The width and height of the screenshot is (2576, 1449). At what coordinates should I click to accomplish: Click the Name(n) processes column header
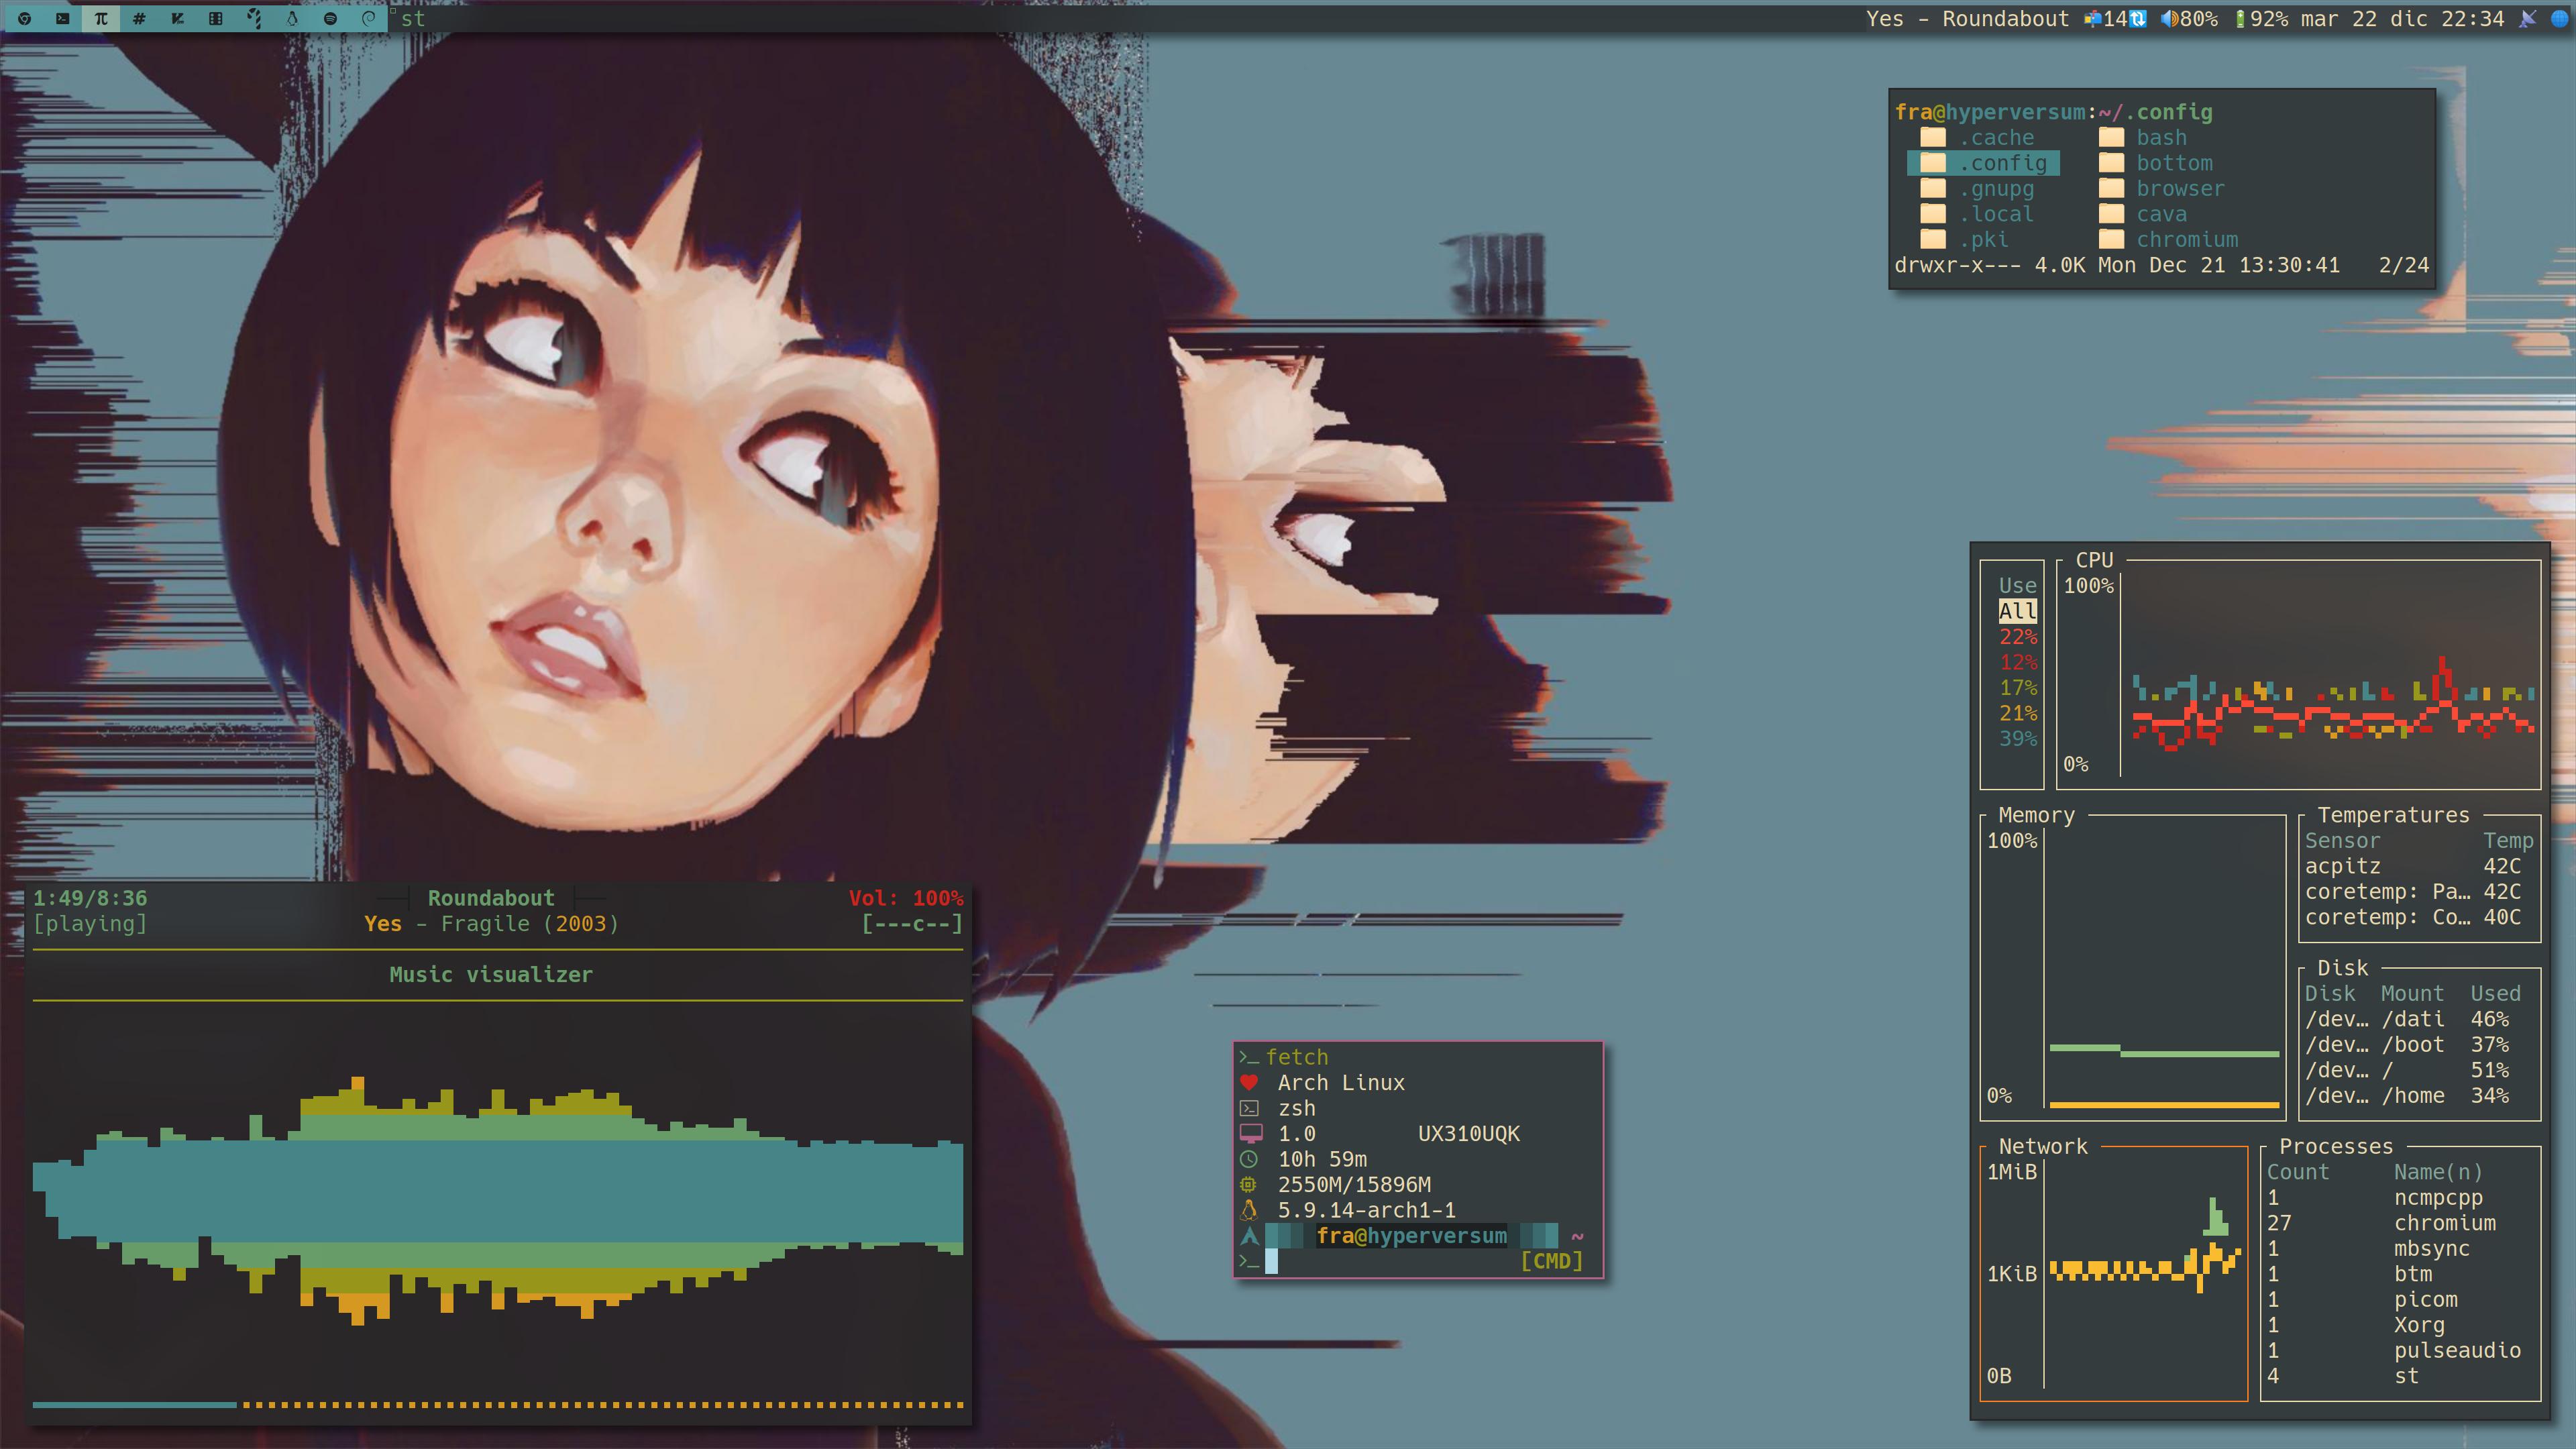click(x=2437, y=1171)
